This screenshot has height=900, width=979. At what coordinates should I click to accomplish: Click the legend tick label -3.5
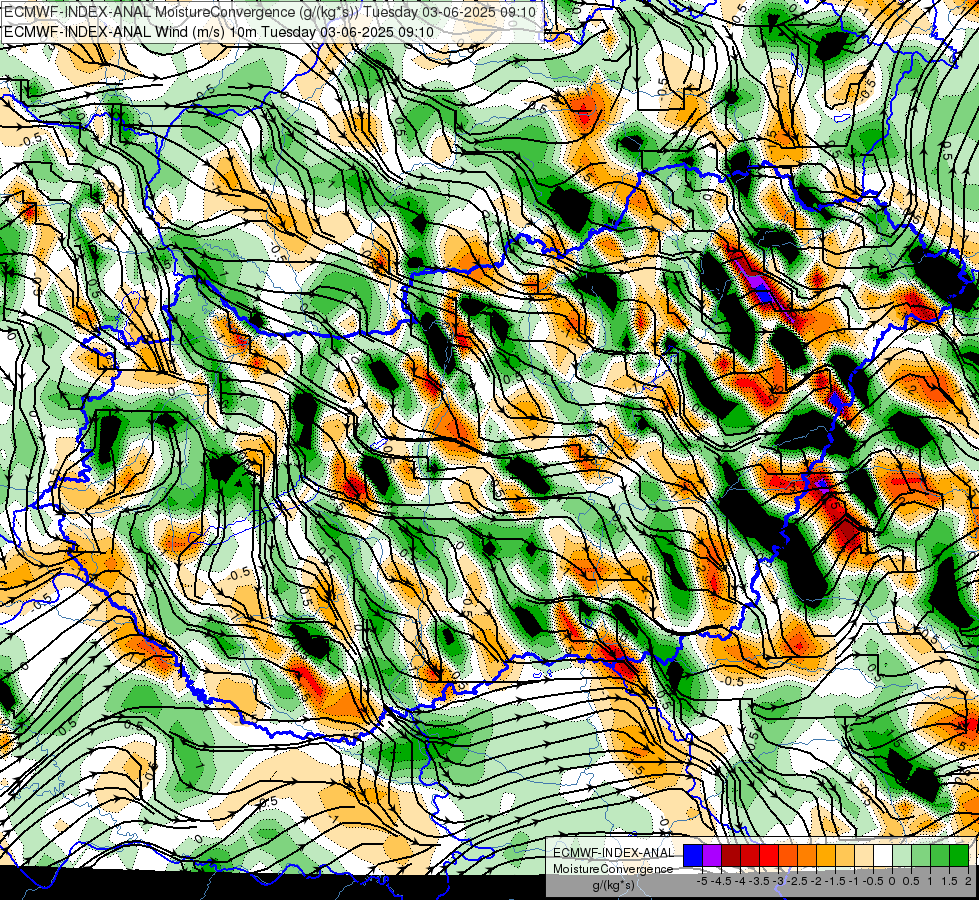pyautogui.click(x=759, y=881)
